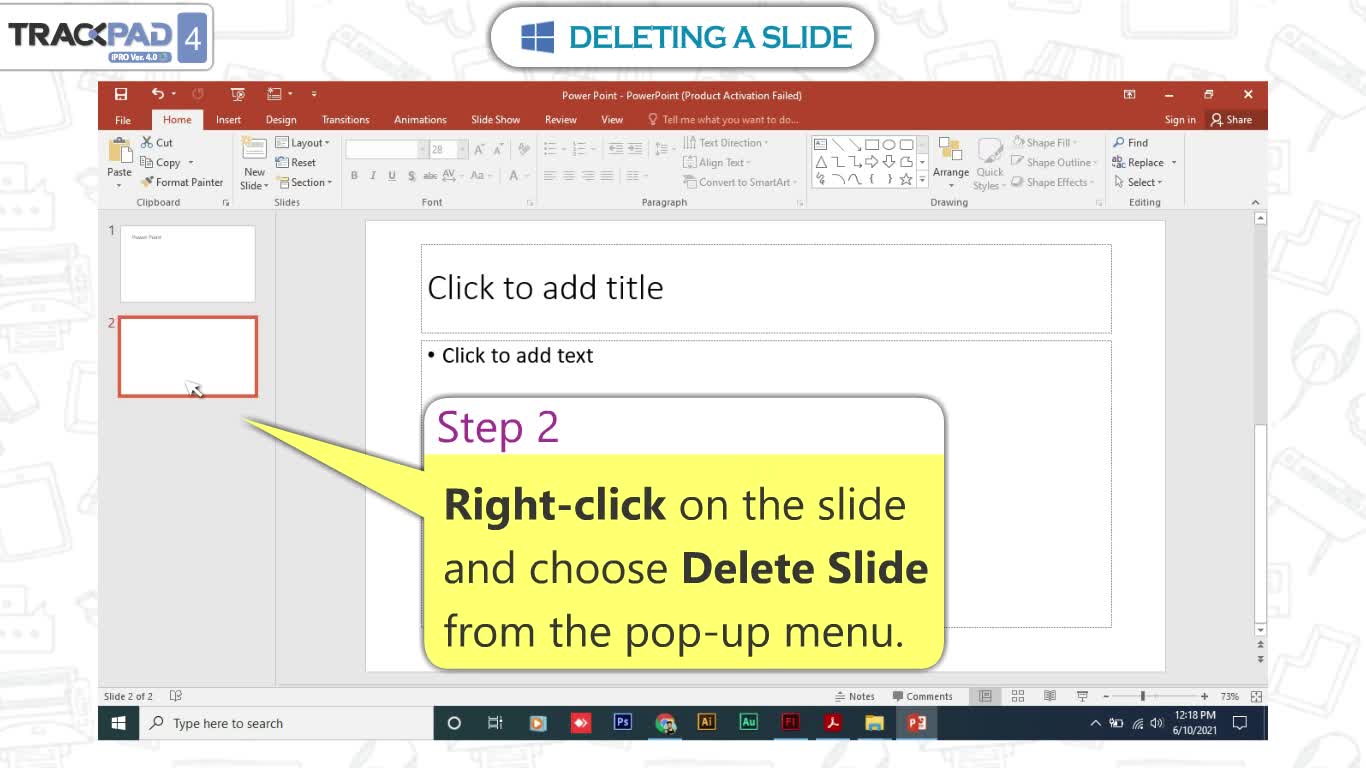Toggle the Comments pane
Viewport: 1366px width, 768px height.
click(923, 696)
